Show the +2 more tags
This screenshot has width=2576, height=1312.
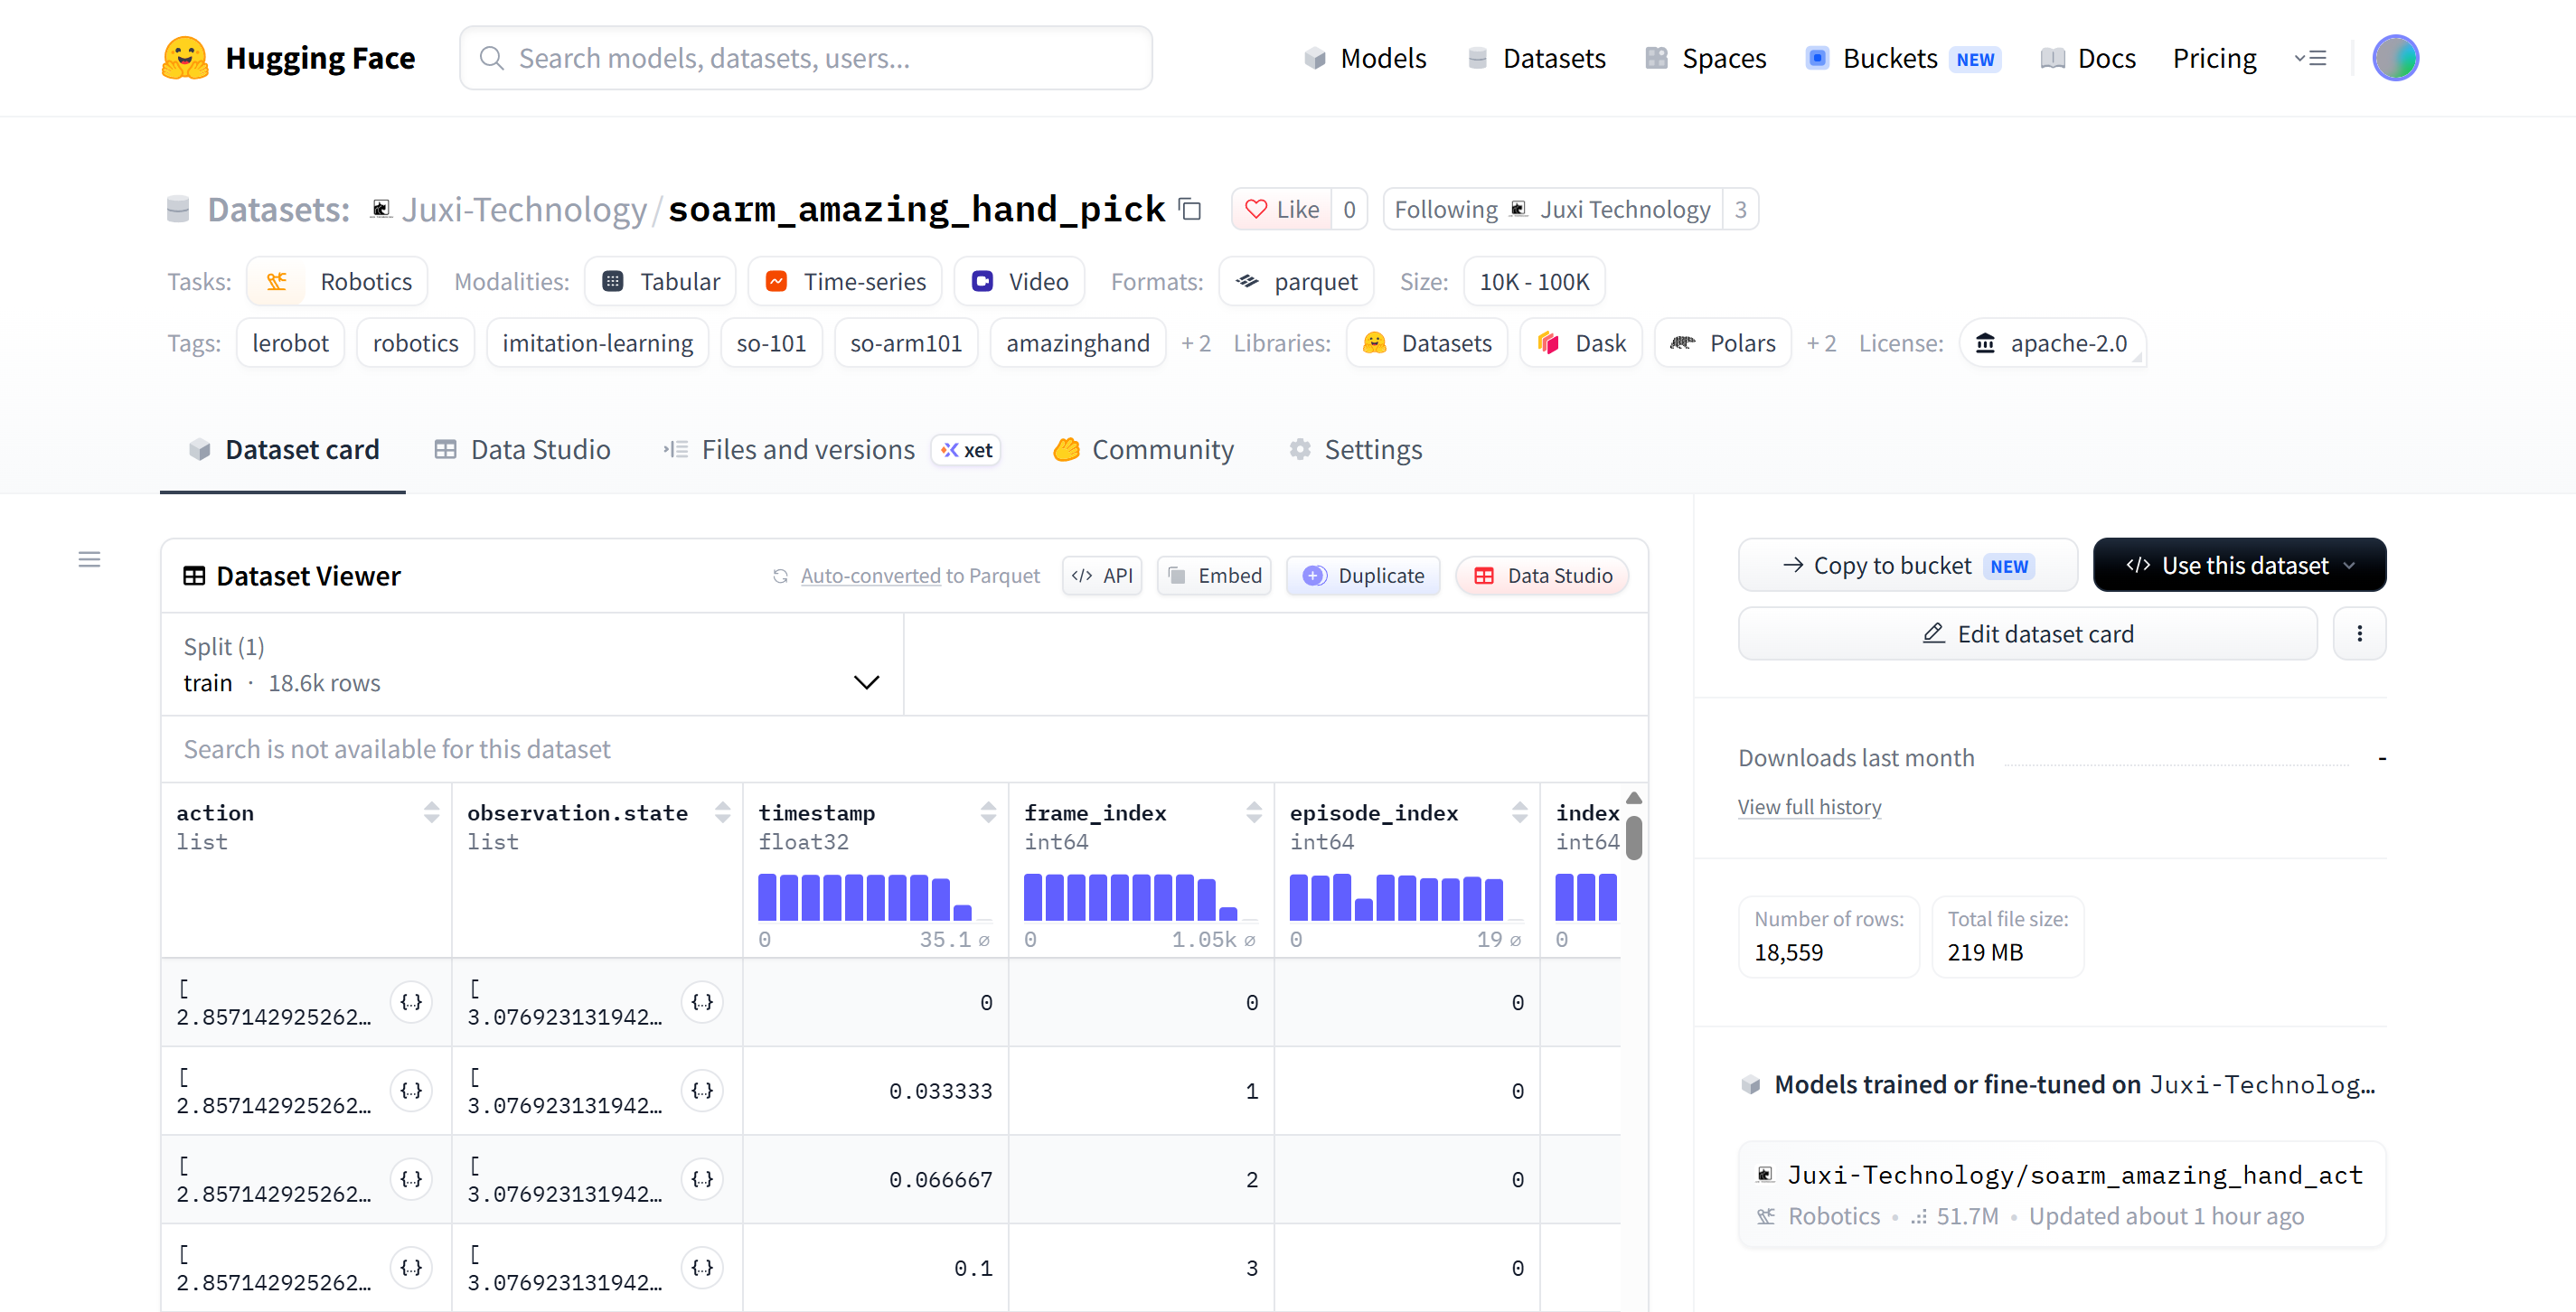pos(1196,343)
